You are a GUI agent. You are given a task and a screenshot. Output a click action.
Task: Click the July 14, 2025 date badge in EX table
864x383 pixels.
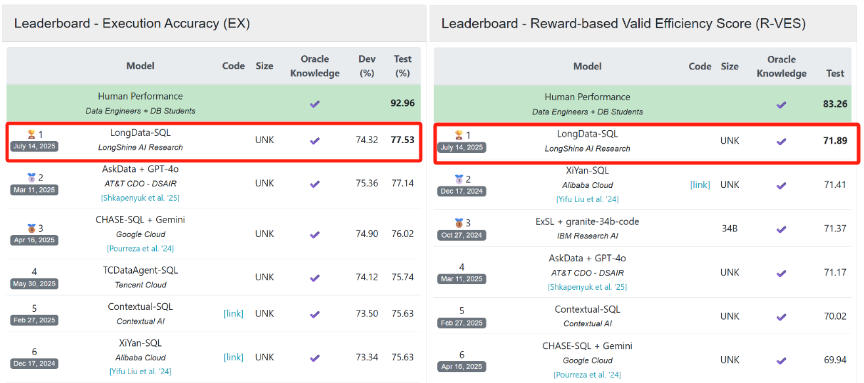34,147
